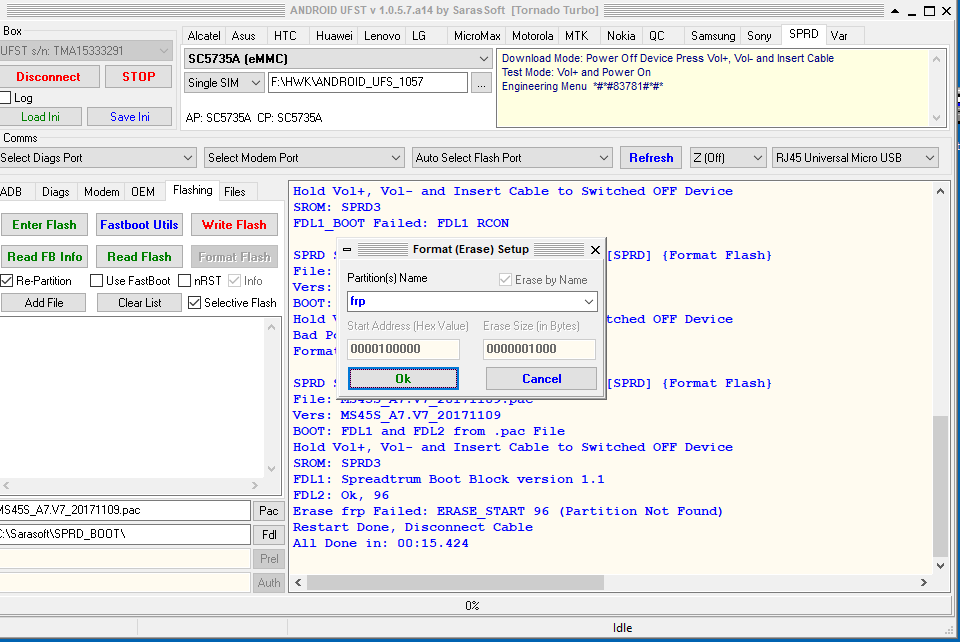960x642 pixels.
Task: Switch to the Modem tab
Action: click(x=102, y=192)
